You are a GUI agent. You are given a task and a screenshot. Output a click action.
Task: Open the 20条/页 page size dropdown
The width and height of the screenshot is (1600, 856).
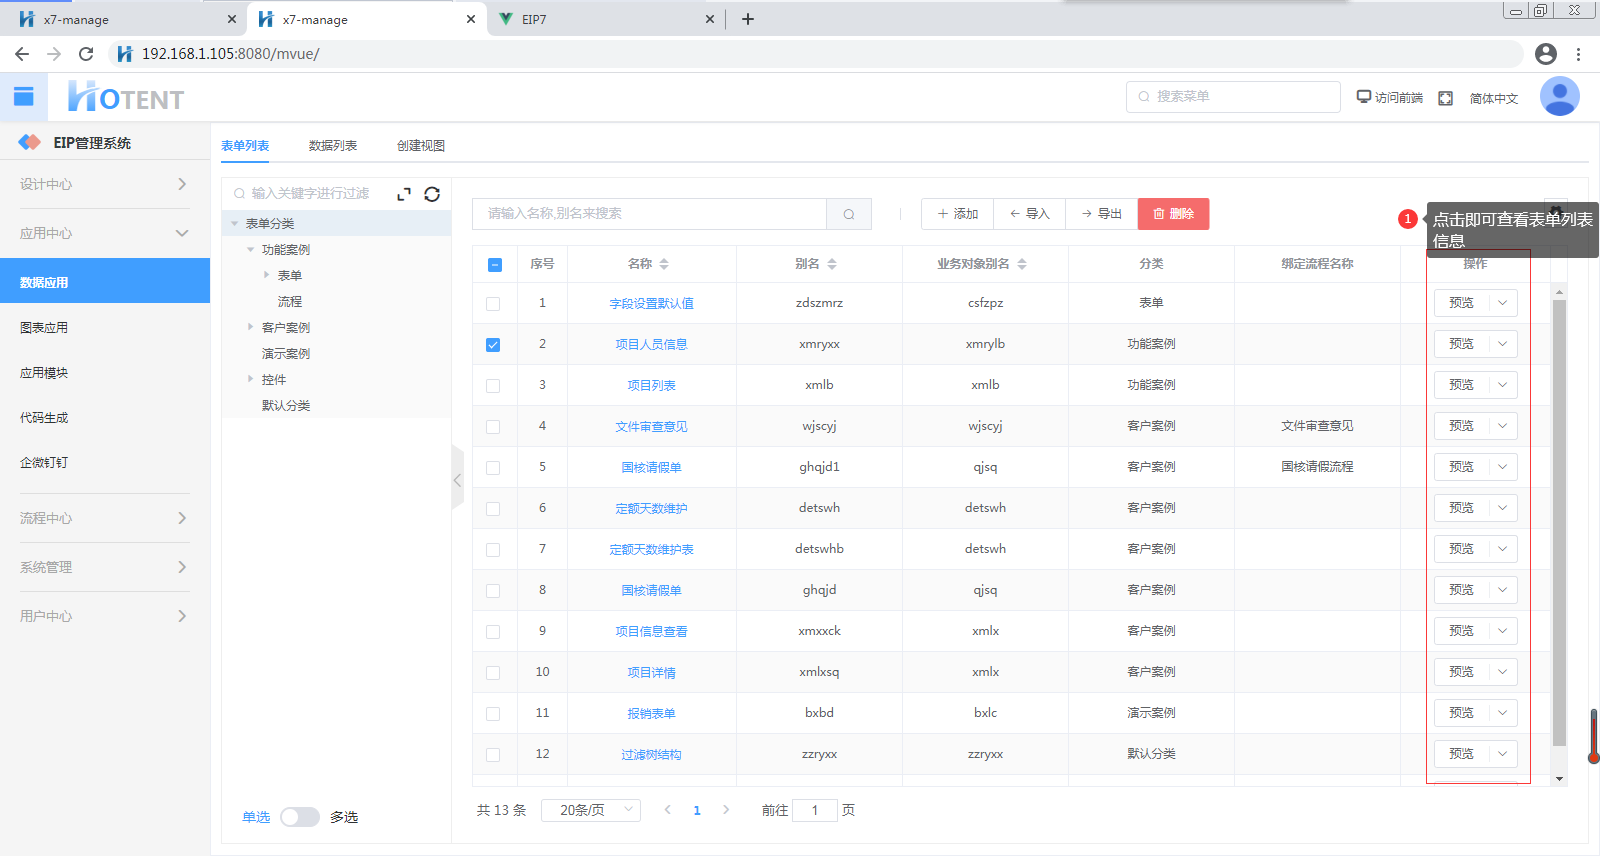coord(591,810)
